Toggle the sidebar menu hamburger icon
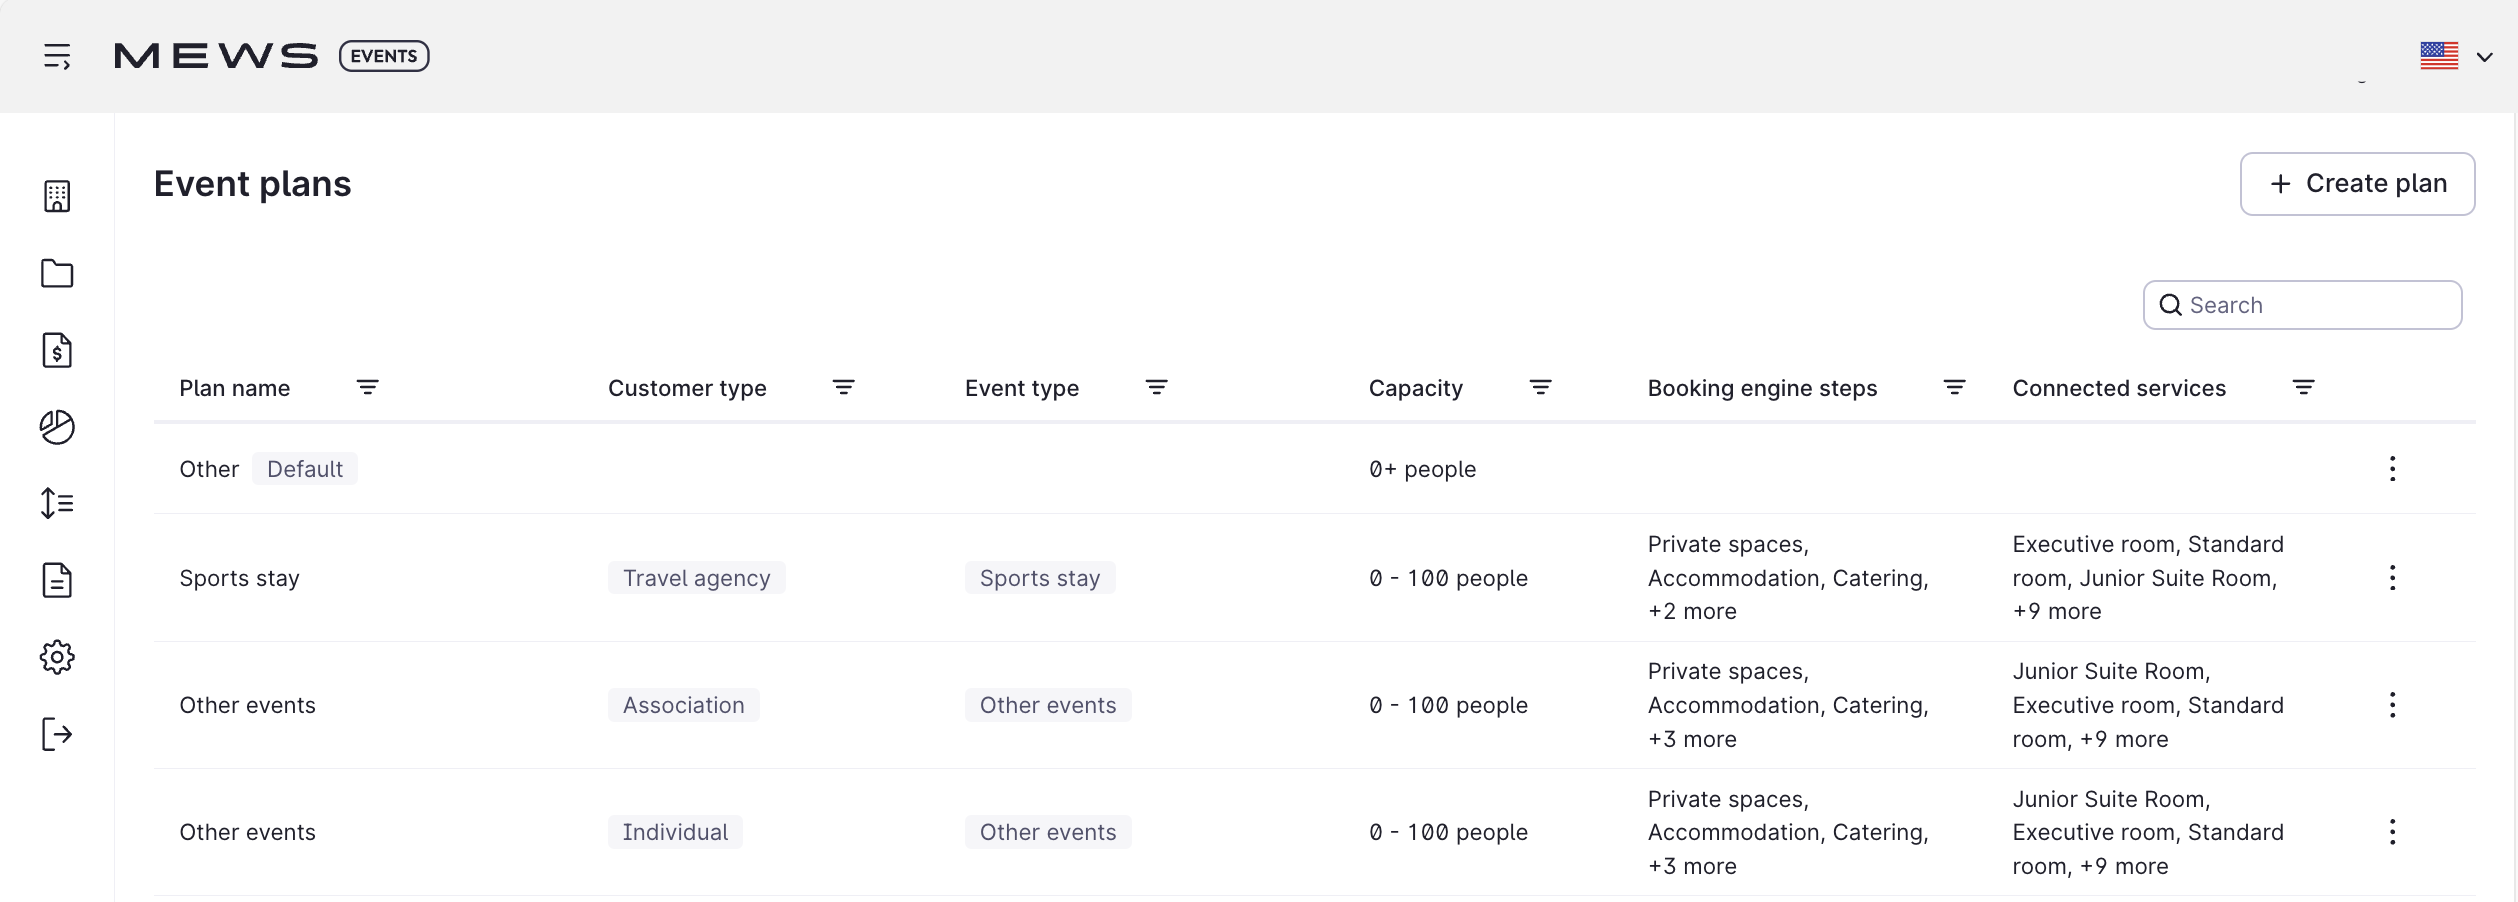The height and width of the screenshot is (902, 2518). coord(57,56)
